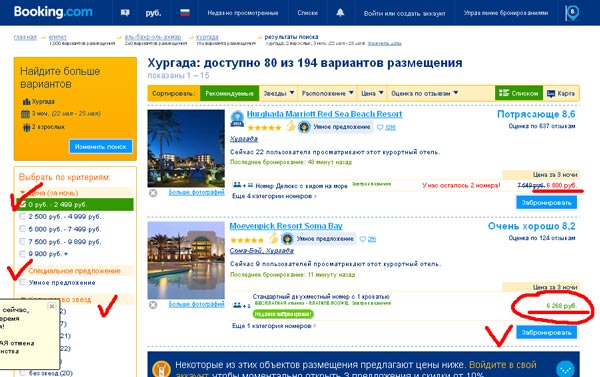
Task: Switch to Карта map view
Action: [561, 93]
